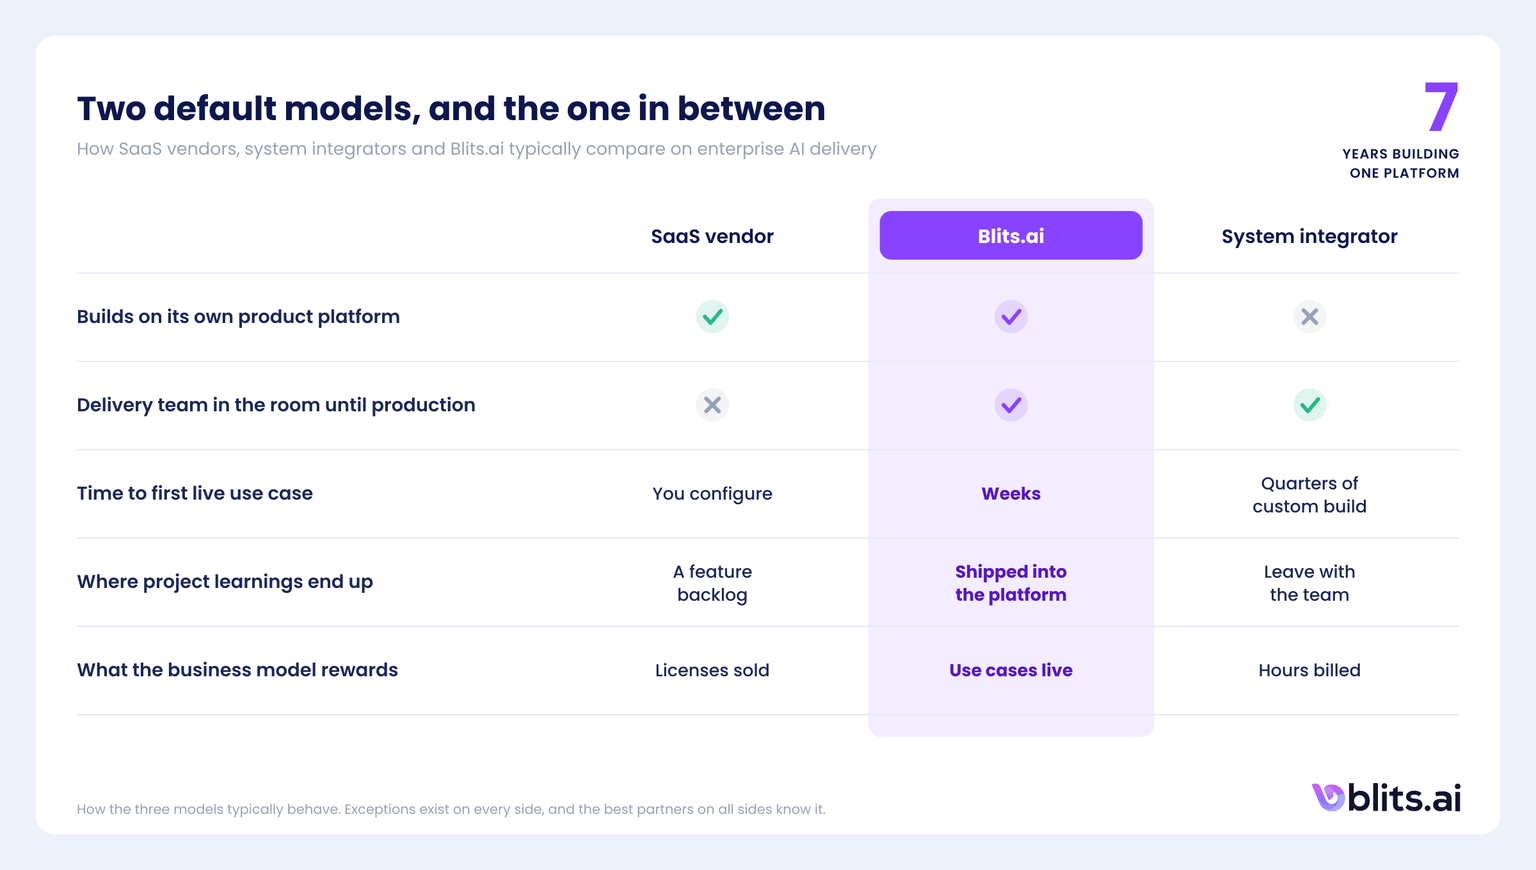The image size is (1536, 870).
Task: Click the large purple 7 numeral
Action: pyautogui.click(x=1441, y=107)
